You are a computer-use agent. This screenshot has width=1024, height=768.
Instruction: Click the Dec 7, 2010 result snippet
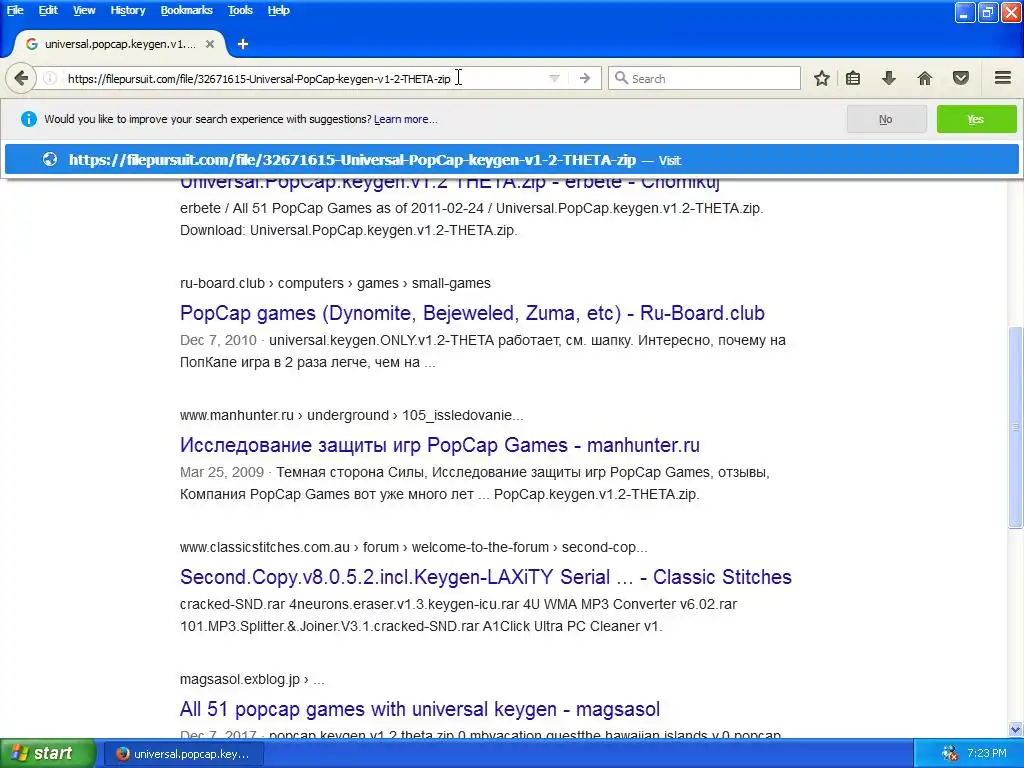click(x=483, y=351)
